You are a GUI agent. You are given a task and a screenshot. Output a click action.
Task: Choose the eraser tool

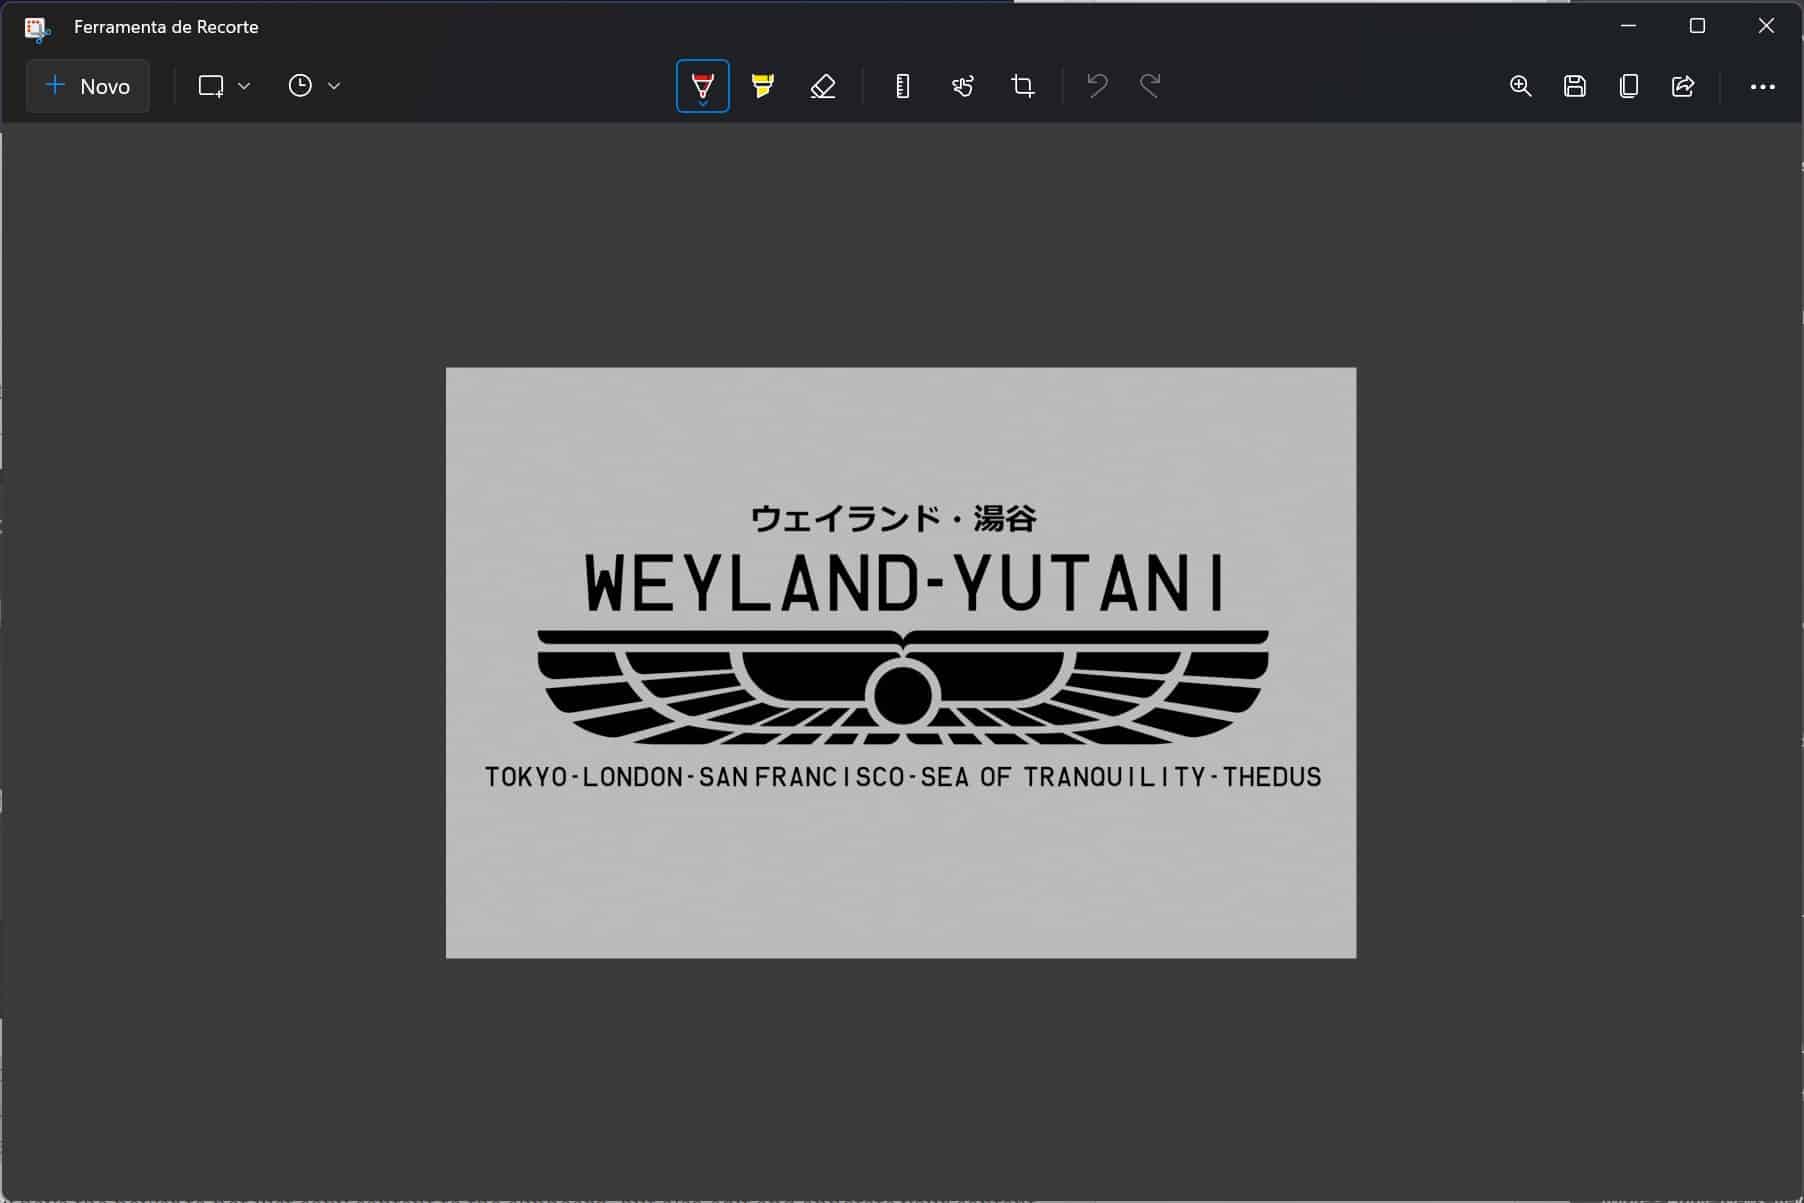click(x=823, y=86)
